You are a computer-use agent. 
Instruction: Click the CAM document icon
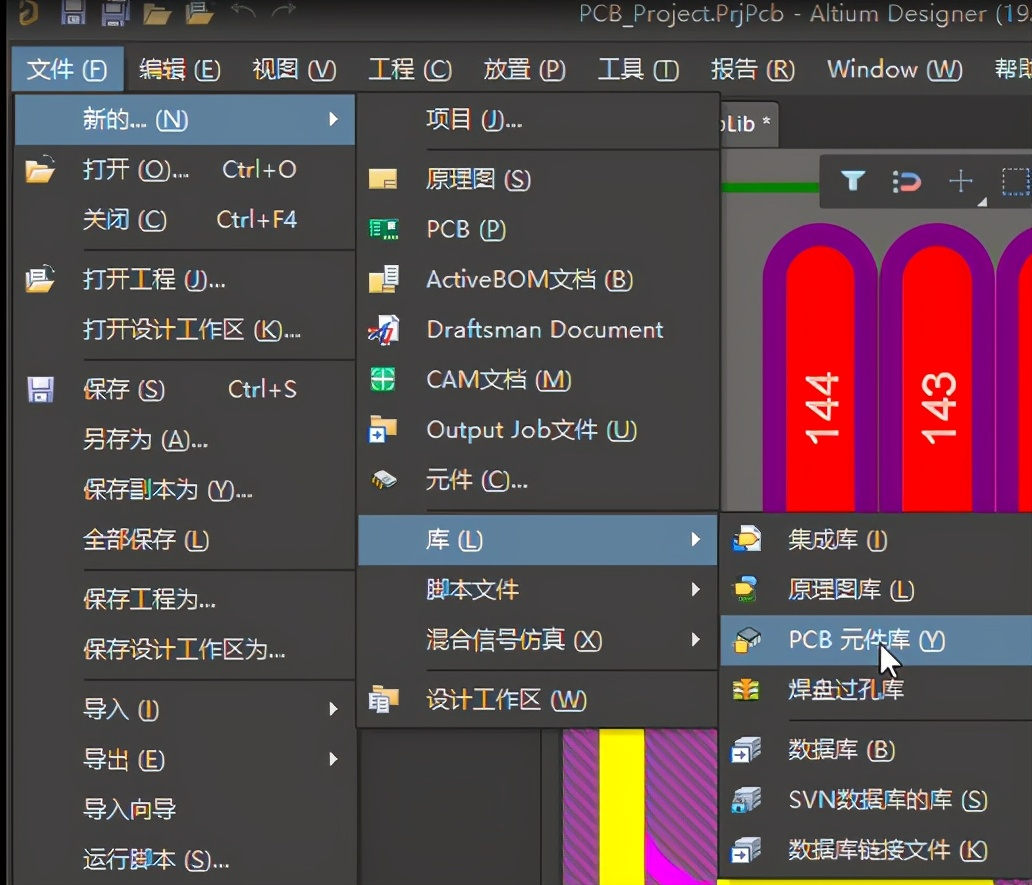pyautogui.click(x=382, y=380)
